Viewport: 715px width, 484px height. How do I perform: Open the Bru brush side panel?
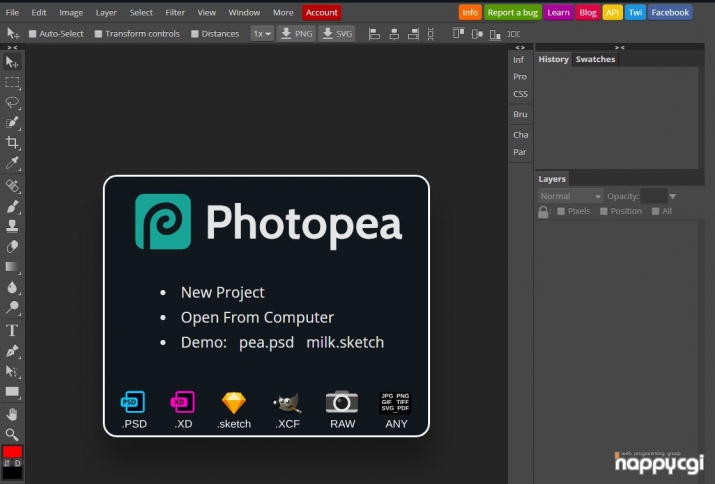point(520,114)
